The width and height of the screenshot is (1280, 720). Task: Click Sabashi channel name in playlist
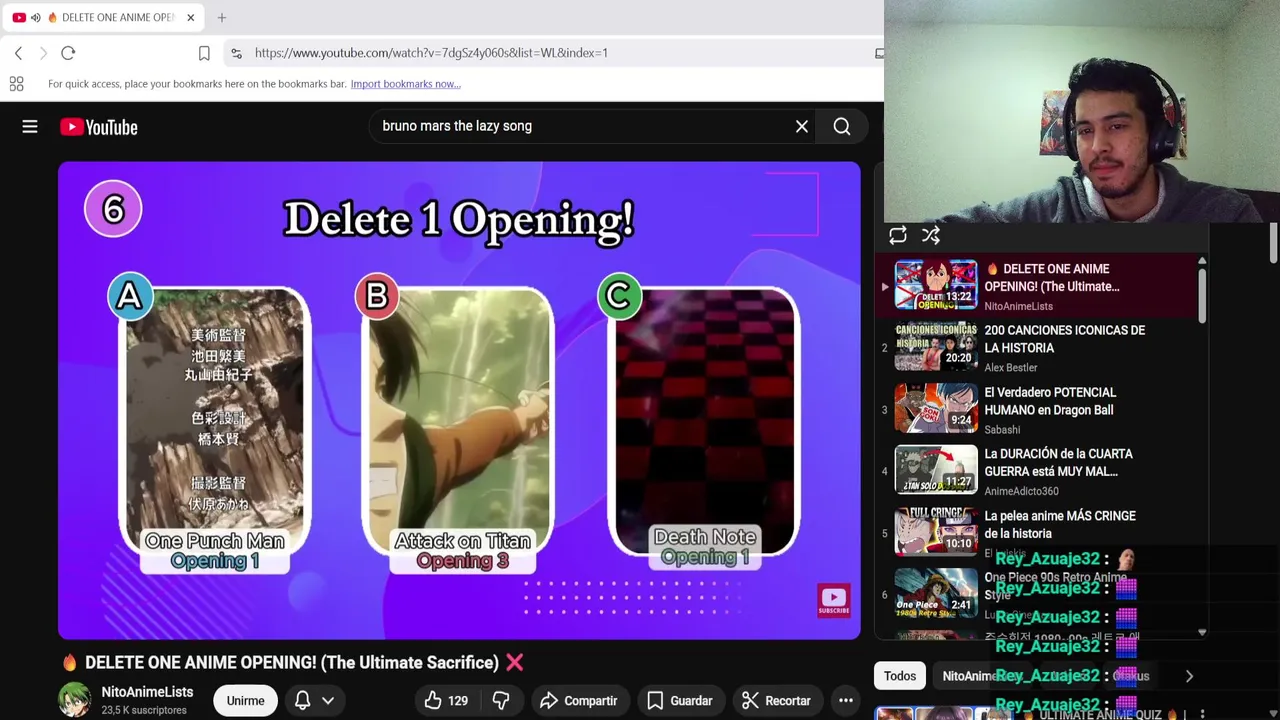(x=1002, y=430)
